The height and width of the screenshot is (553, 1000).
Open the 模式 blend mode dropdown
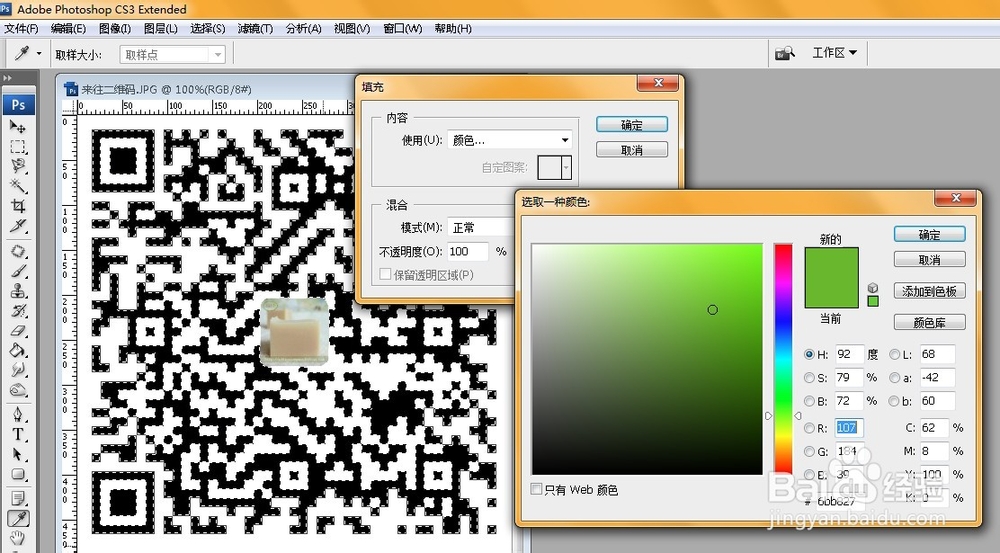coord(482,228)
